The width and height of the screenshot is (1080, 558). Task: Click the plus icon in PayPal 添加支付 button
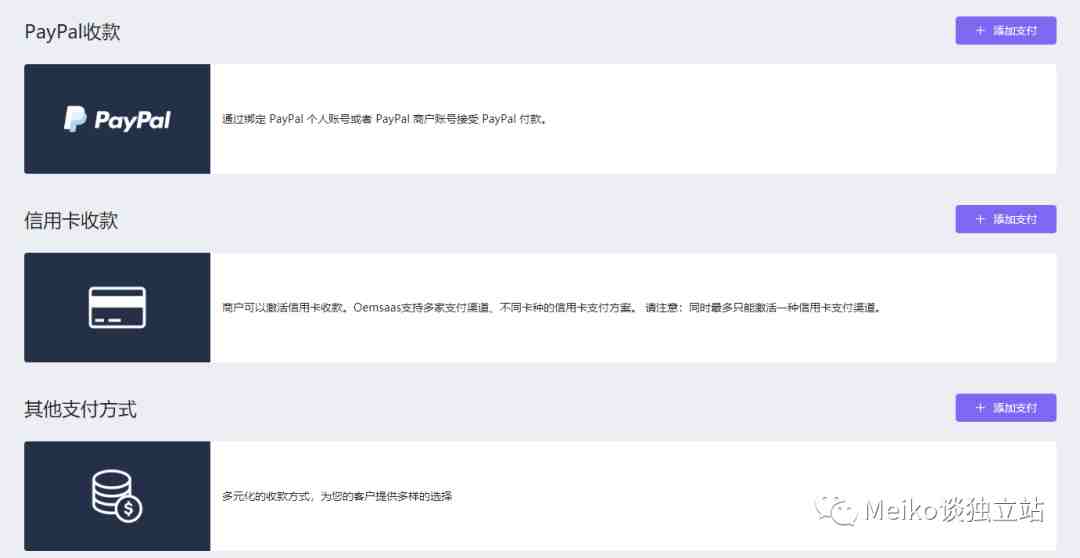[x=980, y=30]
